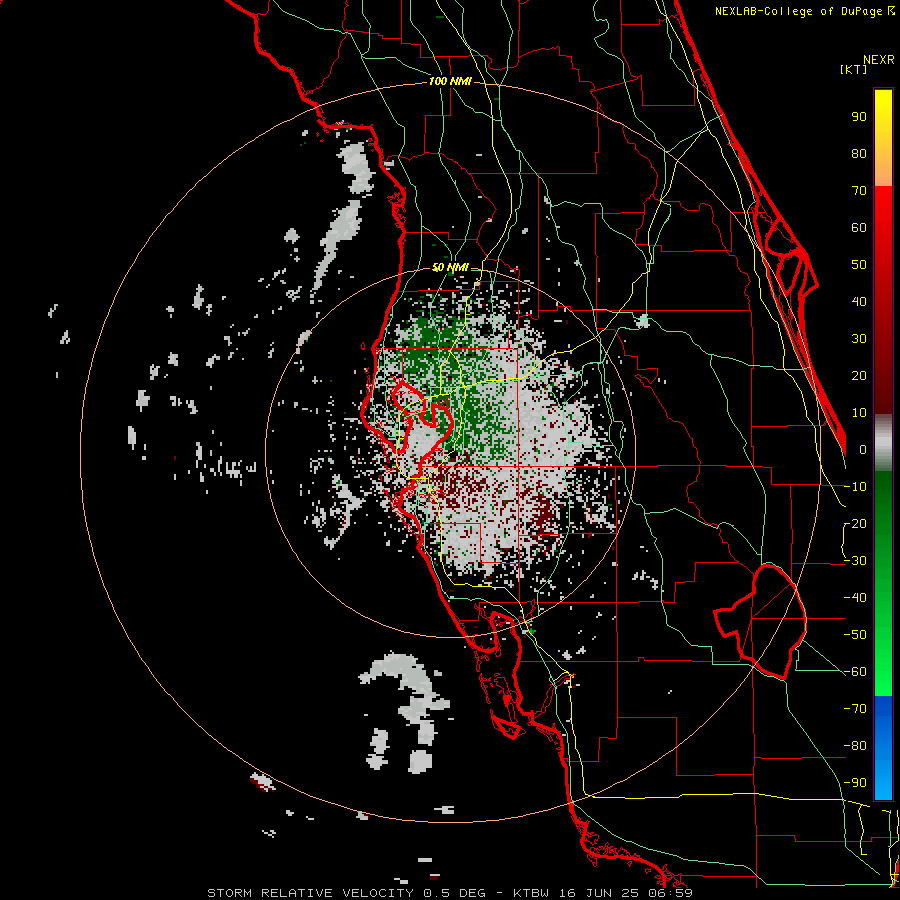The width and height of the screenshot is (900, 900).
Task: Click the -80 scale value
Action: (855, 746)
